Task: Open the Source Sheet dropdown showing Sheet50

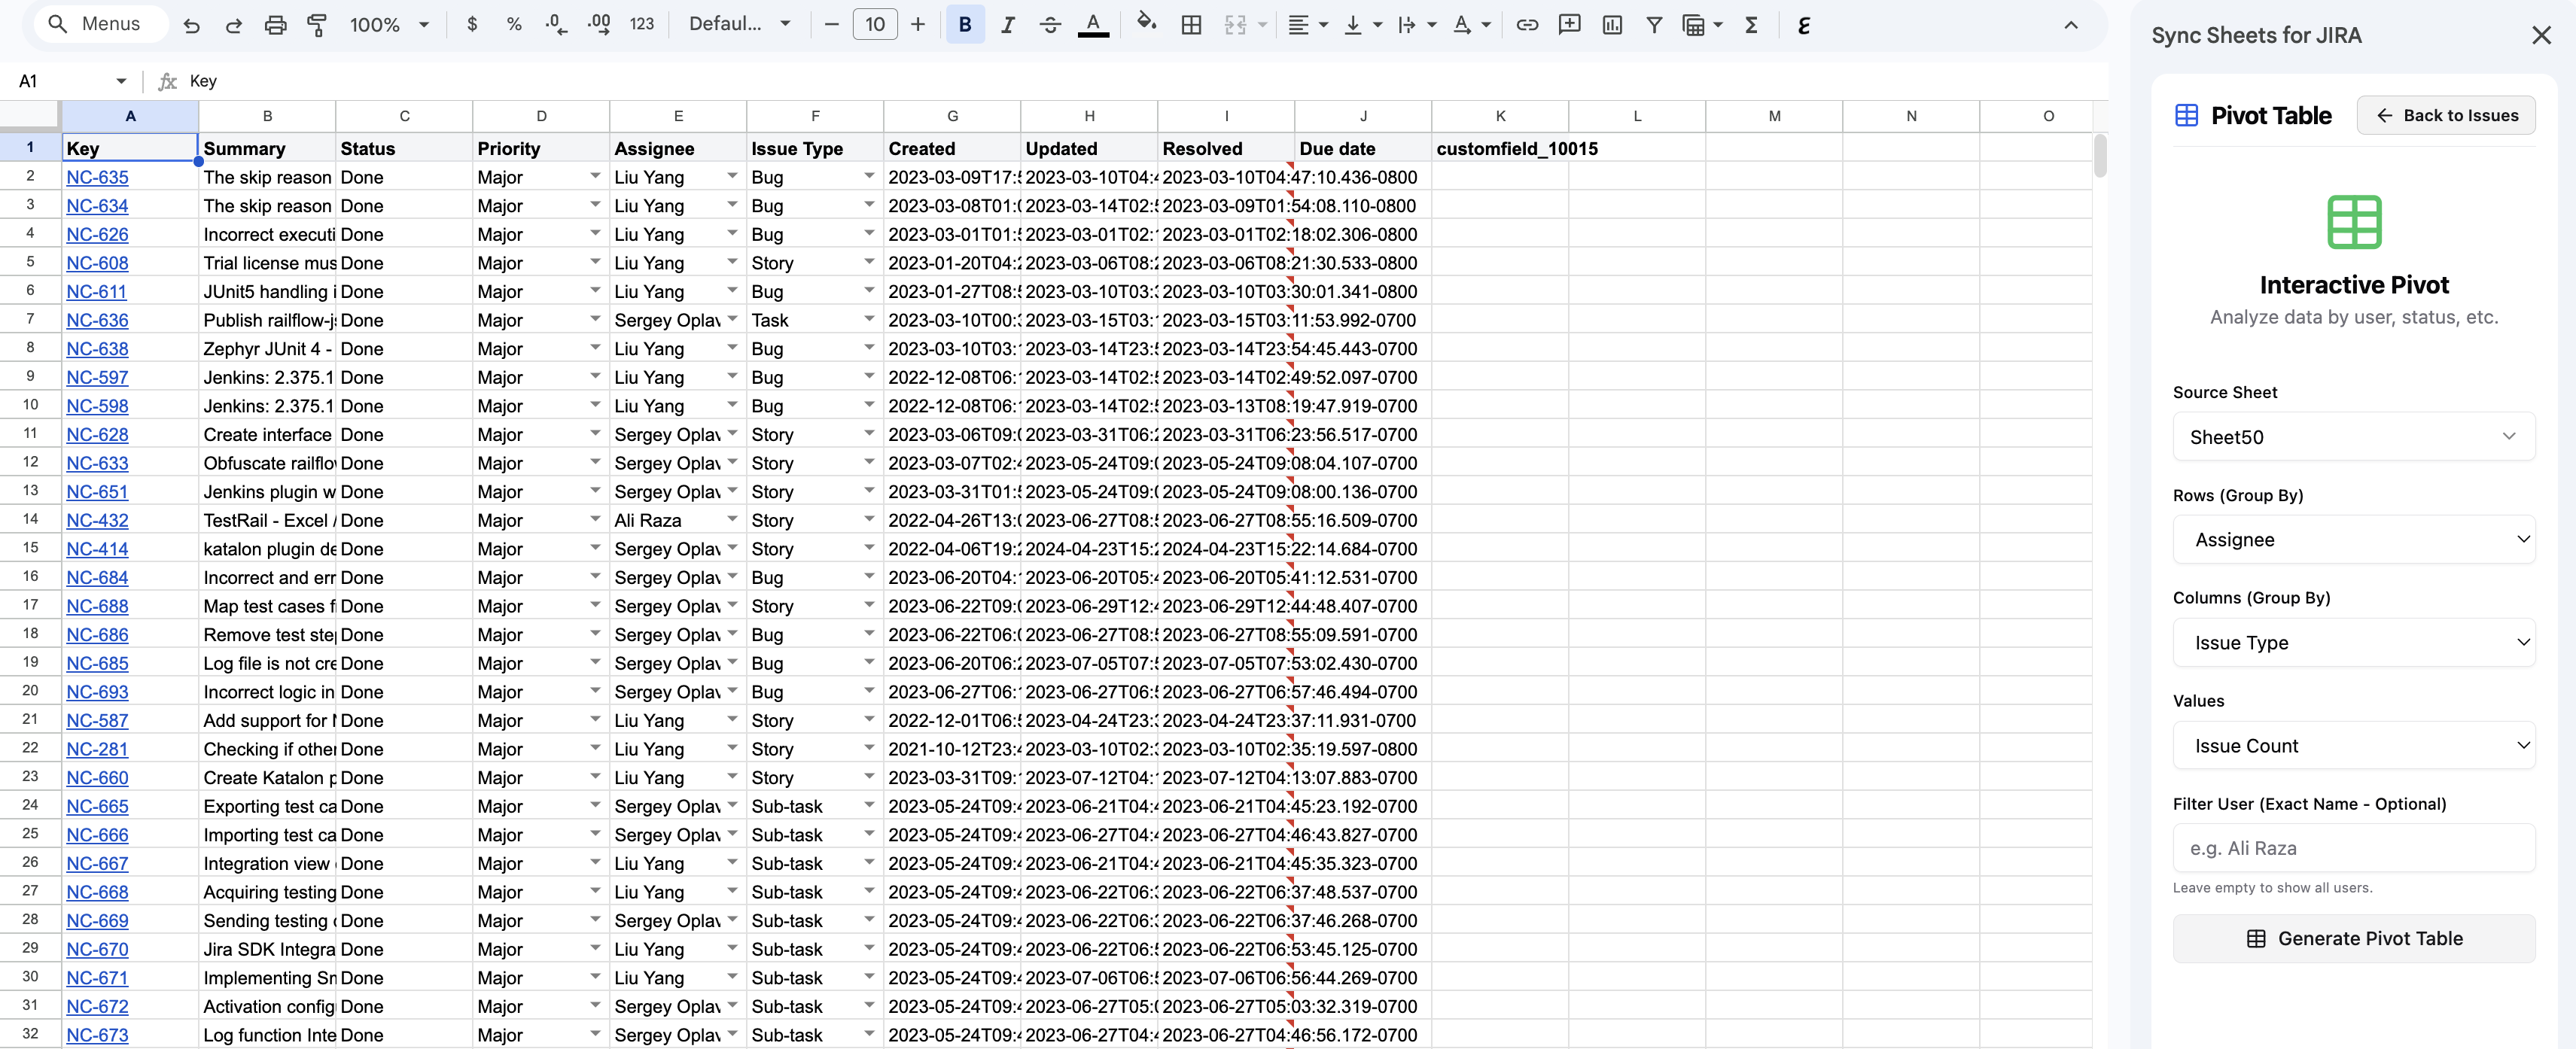Action: pos(2353,437)
